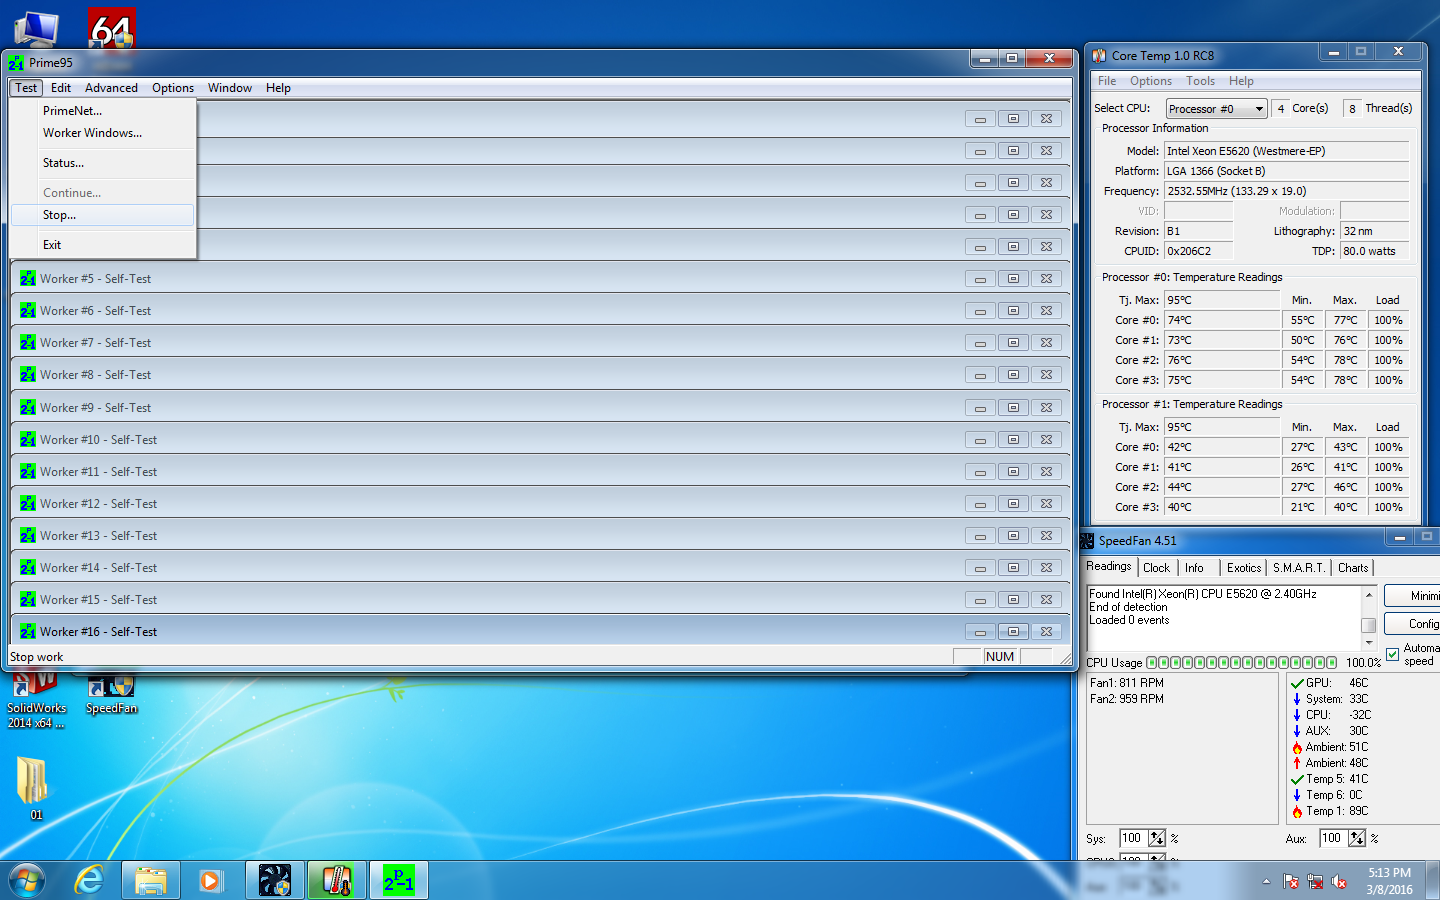
Task: Click the Worker #12 Self-Test window icon
Action: click(x=28, y=504)
